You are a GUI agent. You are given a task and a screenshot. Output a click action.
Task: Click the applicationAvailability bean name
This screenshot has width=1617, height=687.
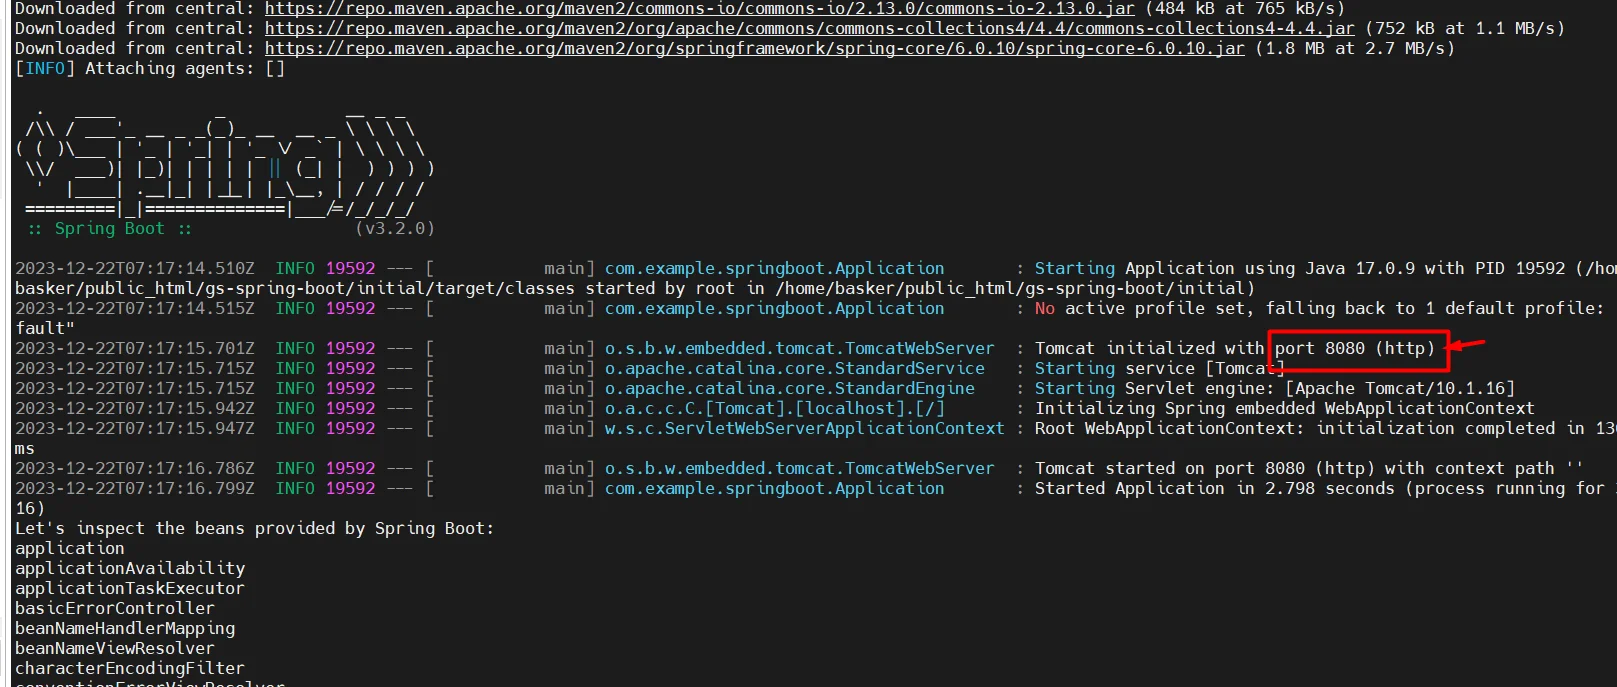(130, 568)
